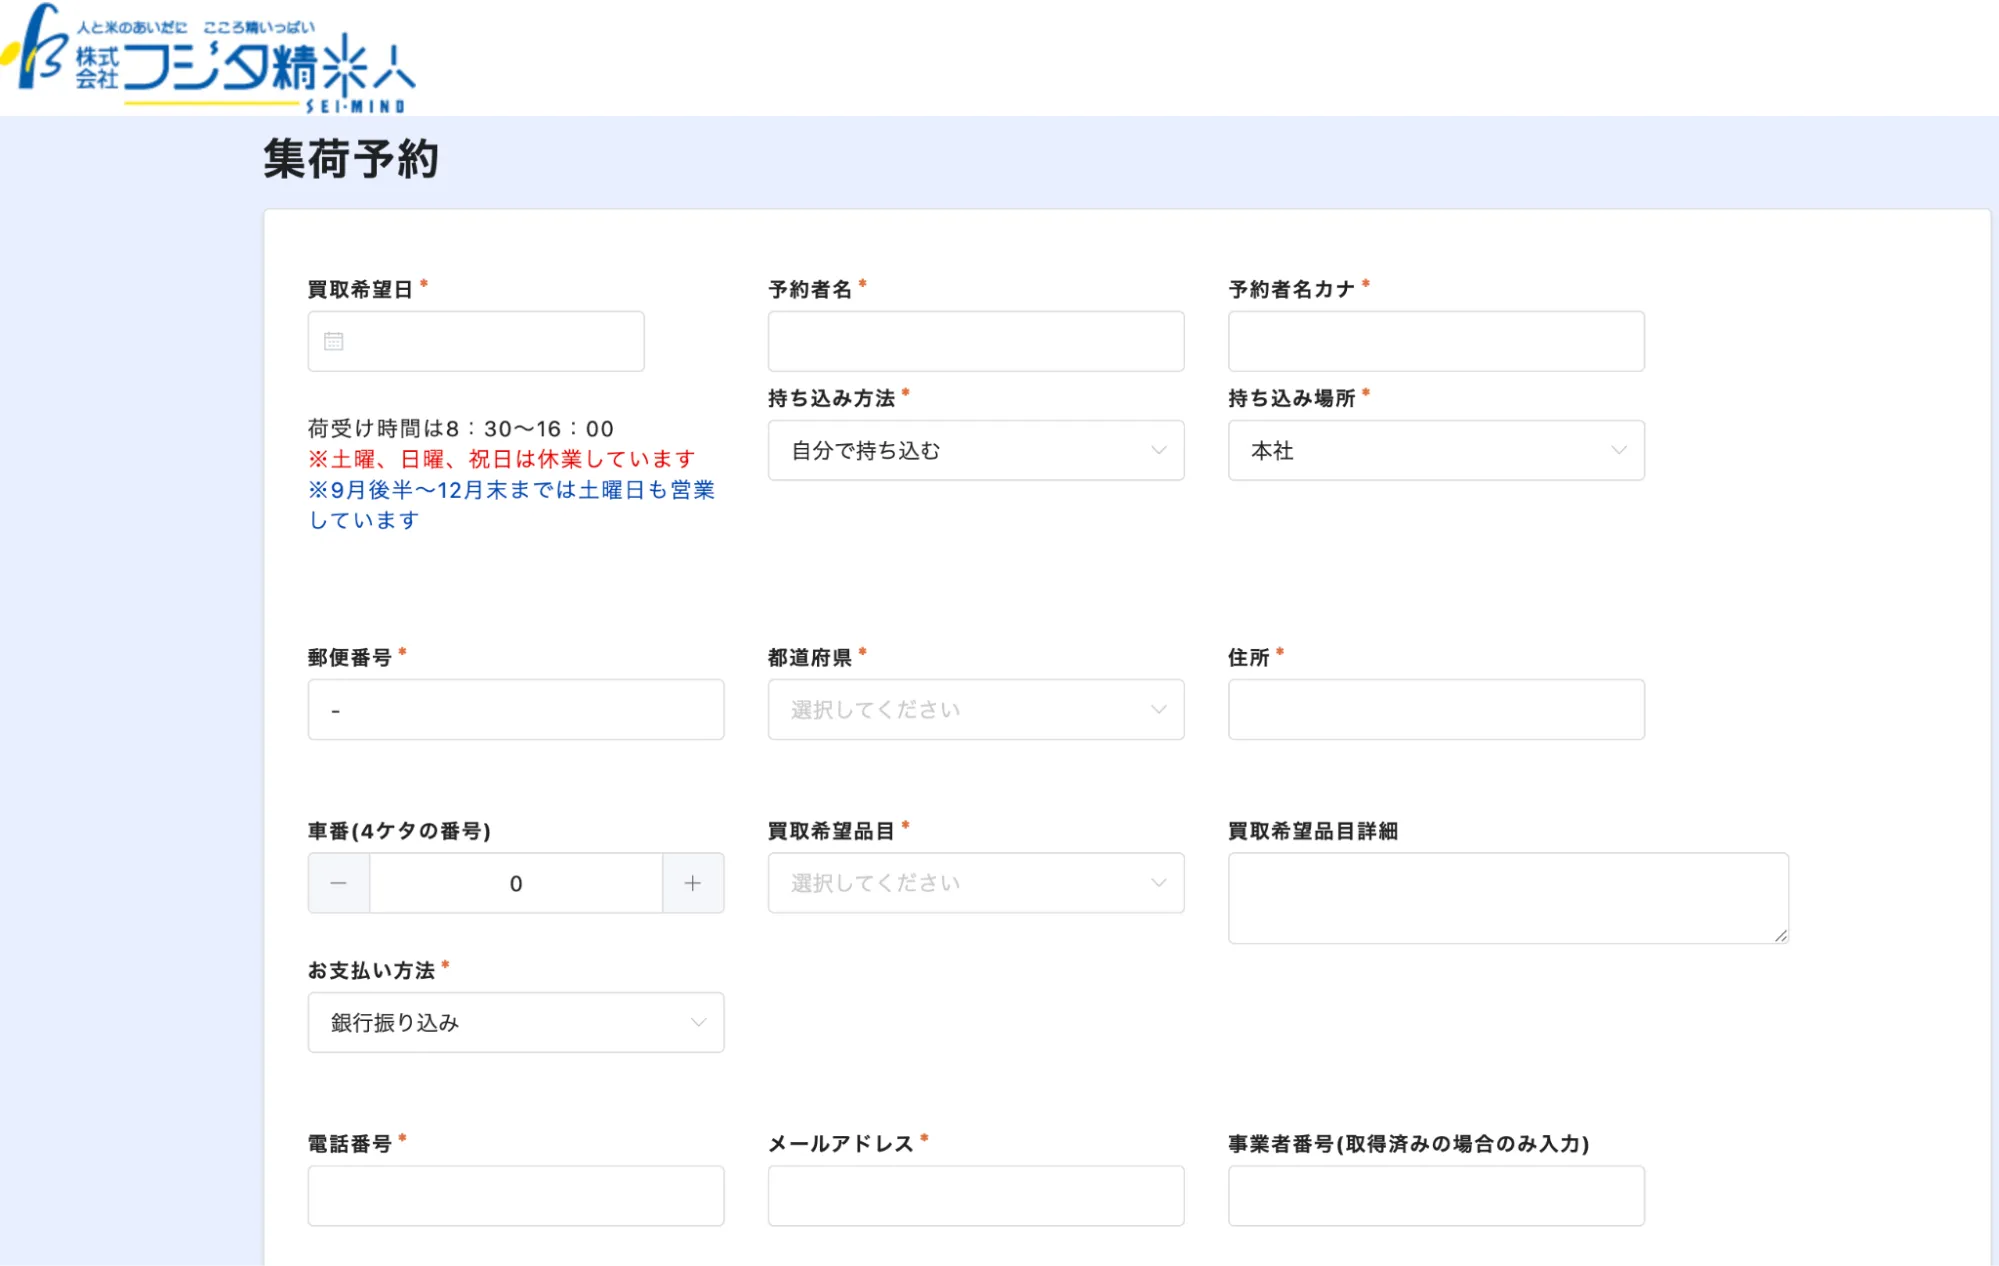The image size is (1999, 1266).
Task: Click the 買取希望品目詳細 text area
Action: [x=1507, y=898]
